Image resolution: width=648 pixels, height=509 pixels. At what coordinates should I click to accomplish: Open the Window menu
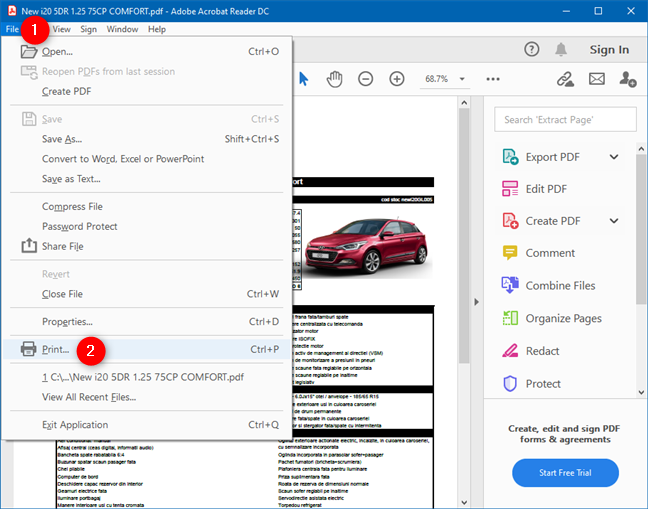click(x=122, y=29)
